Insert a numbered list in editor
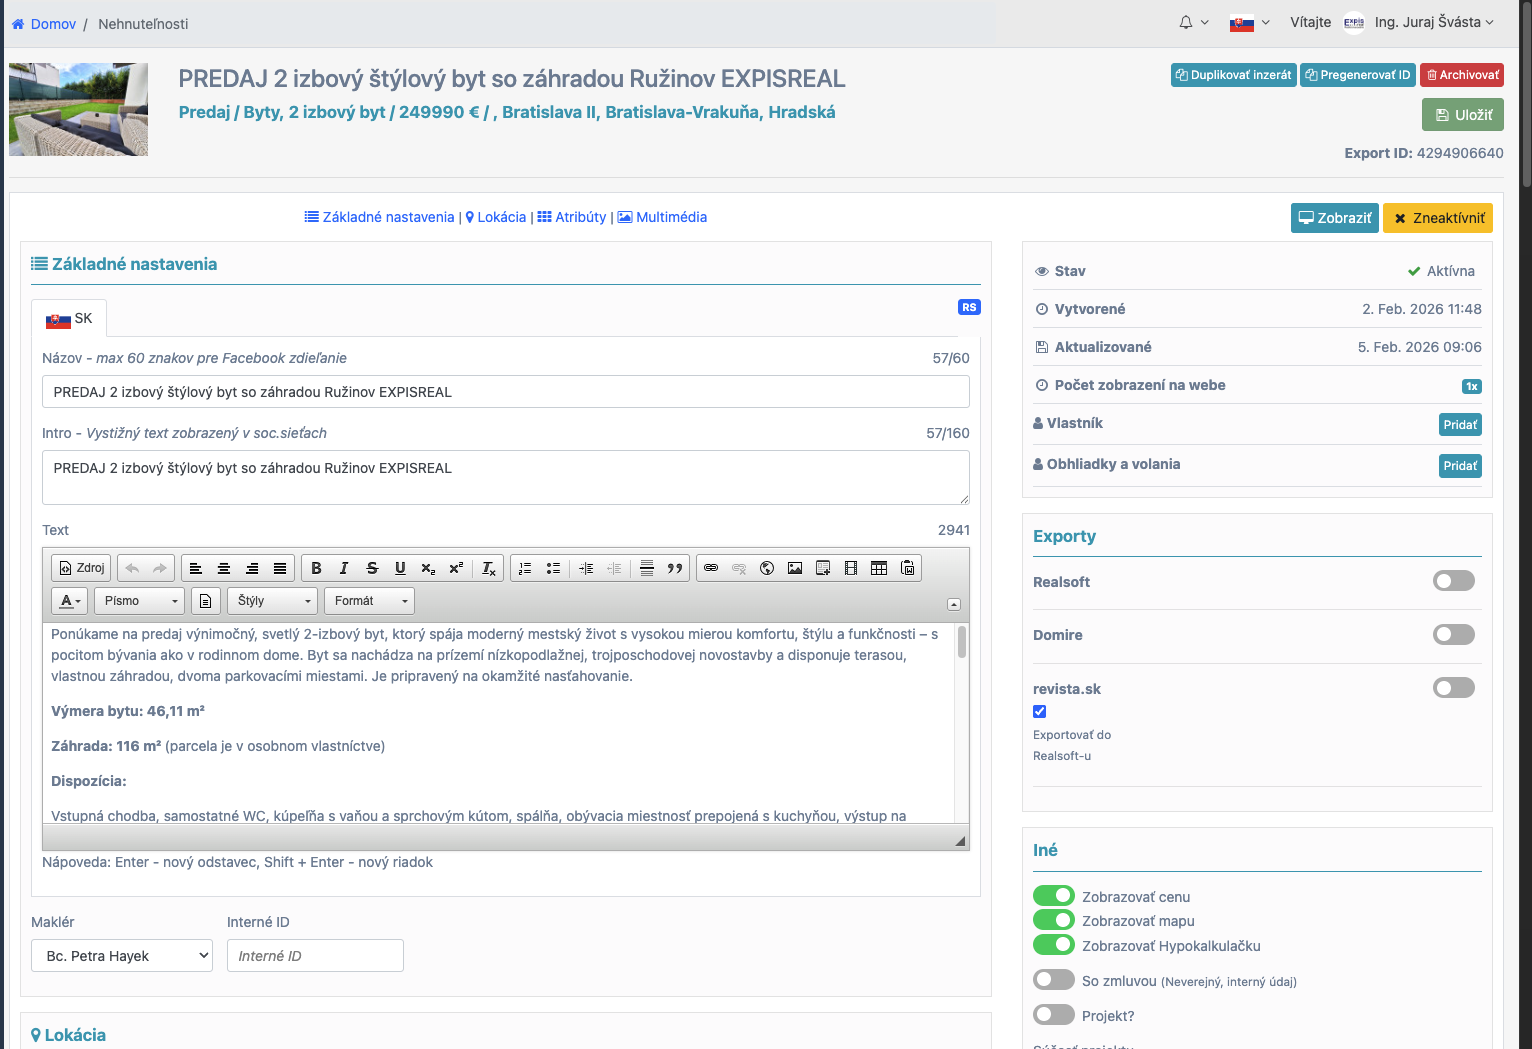 tap(525, 568)
